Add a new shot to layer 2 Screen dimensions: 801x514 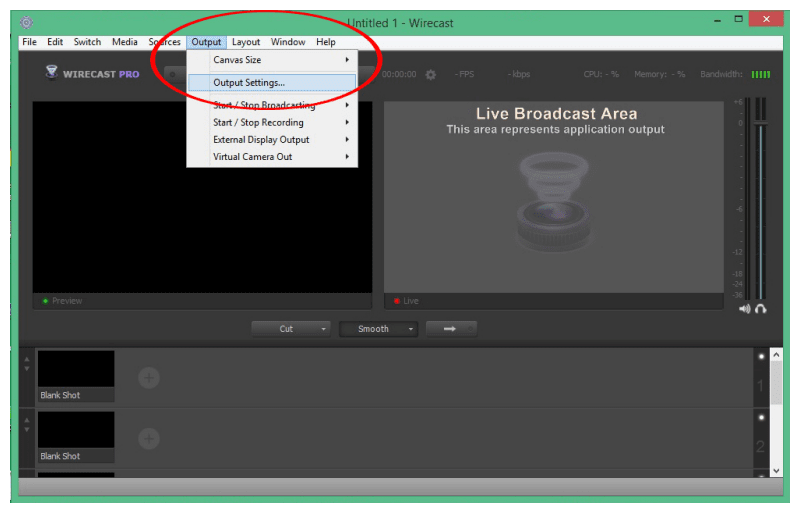[149, 439]
